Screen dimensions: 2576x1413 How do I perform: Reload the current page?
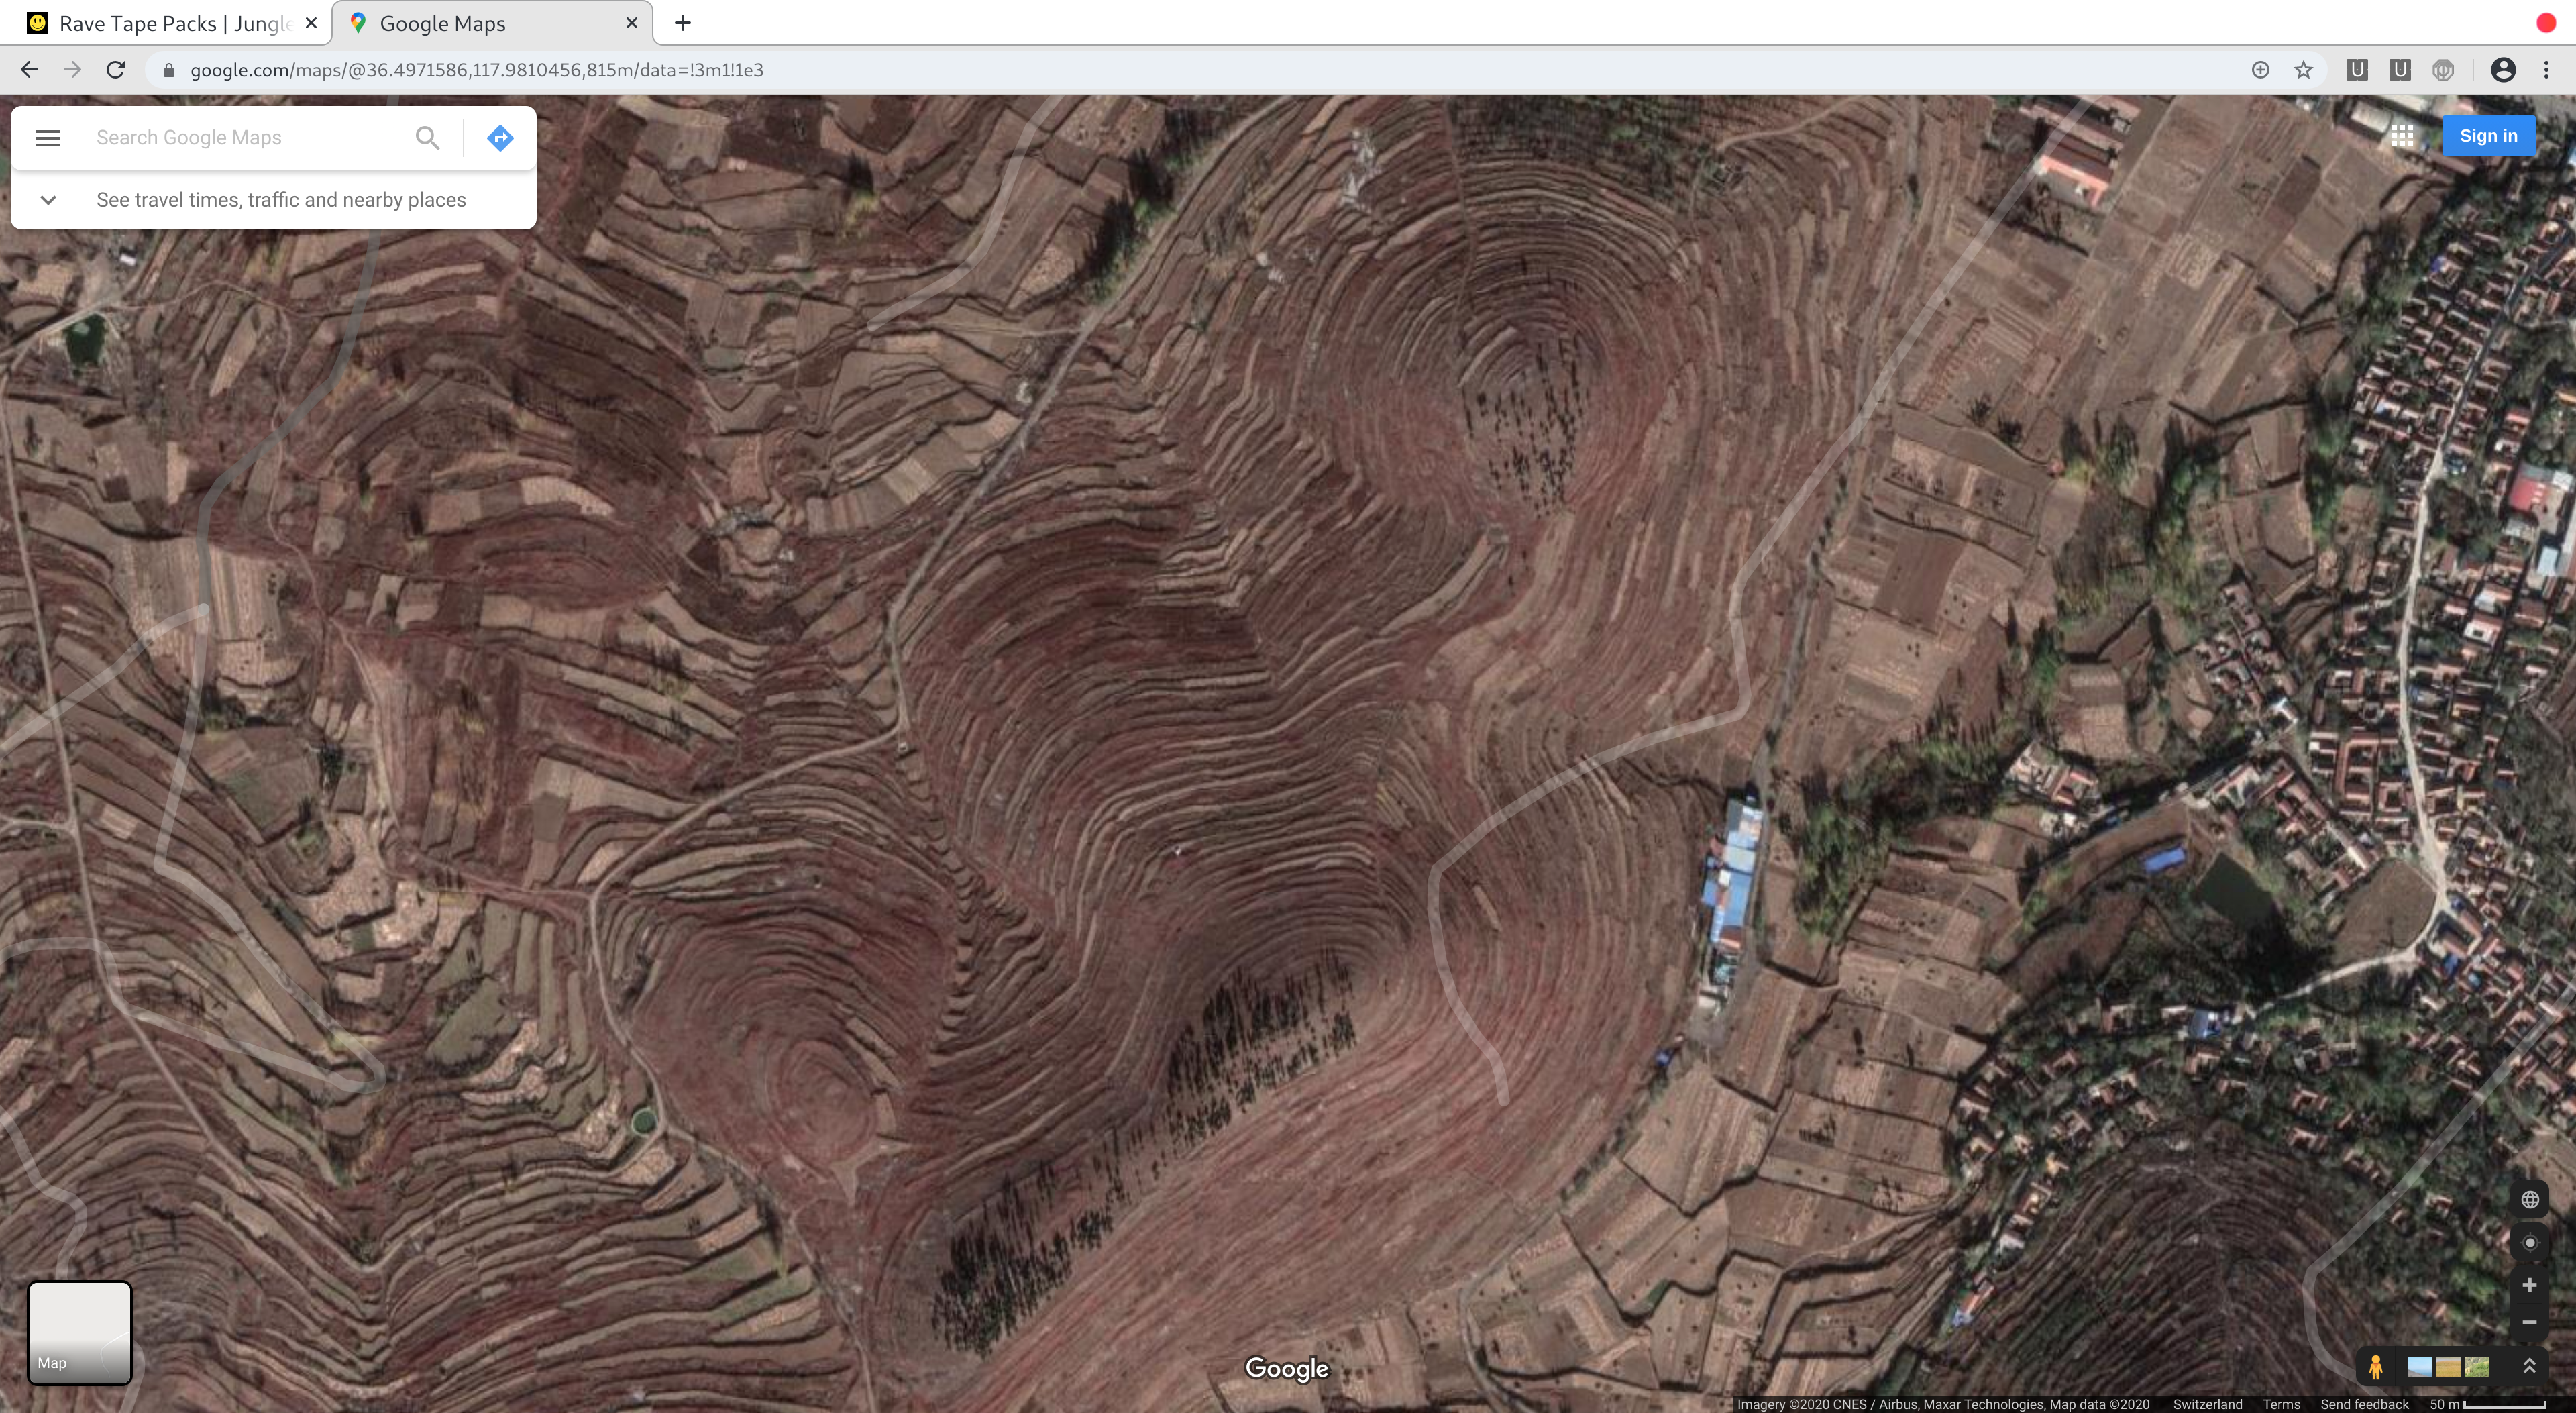(116, 70)
